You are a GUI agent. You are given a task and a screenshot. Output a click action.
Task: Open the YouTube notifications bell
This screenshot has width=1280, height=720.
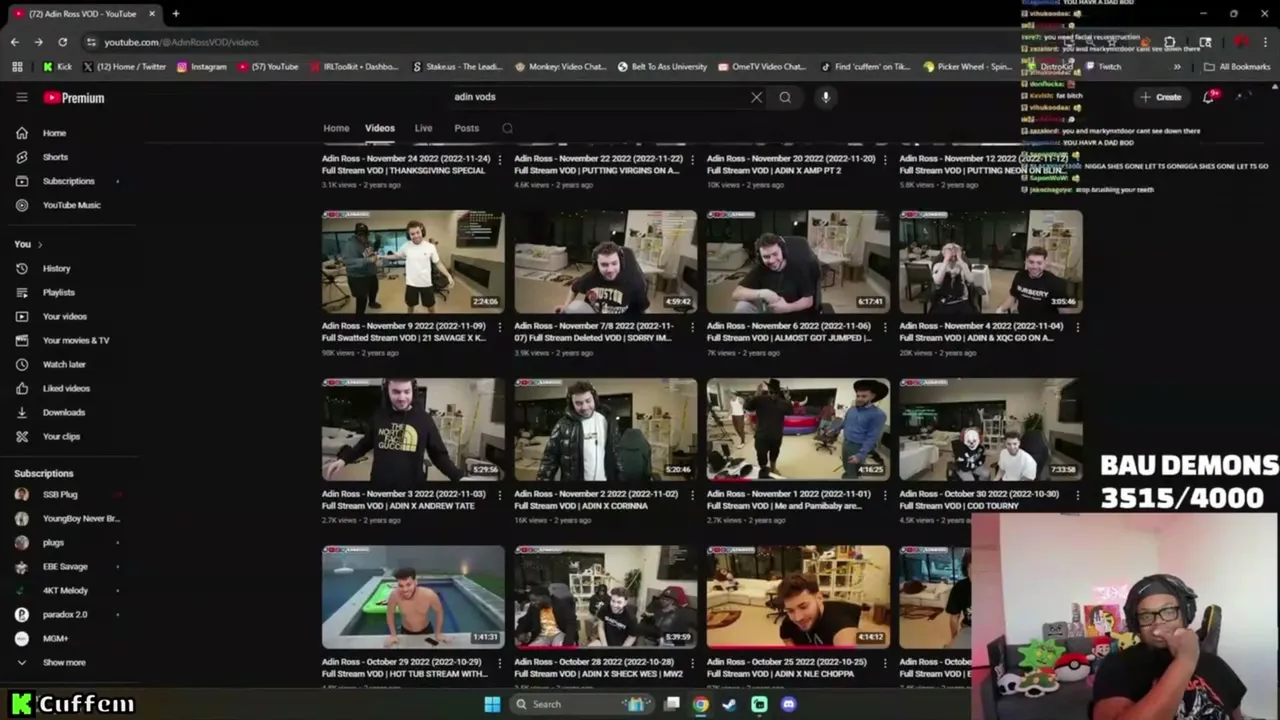point(1209,97)
